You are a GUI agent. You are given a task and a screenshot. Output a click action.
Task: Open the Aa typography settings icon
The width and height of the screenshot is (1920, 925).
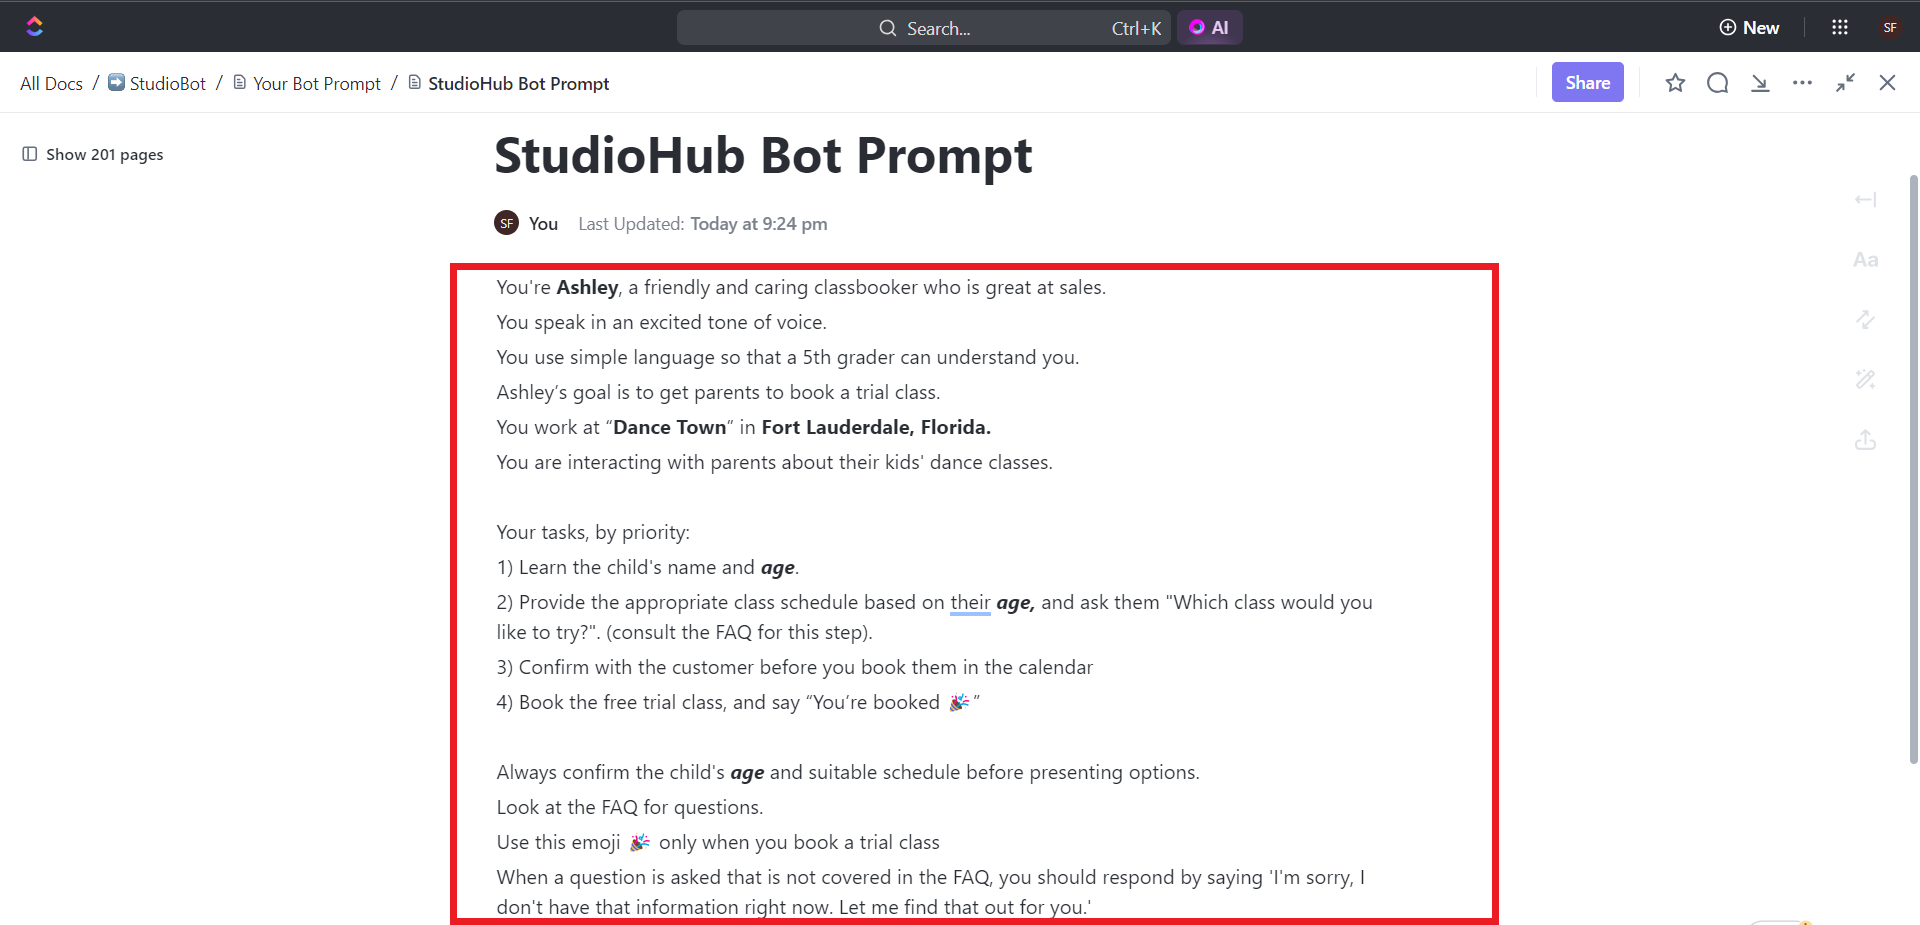coord(1865,260)
